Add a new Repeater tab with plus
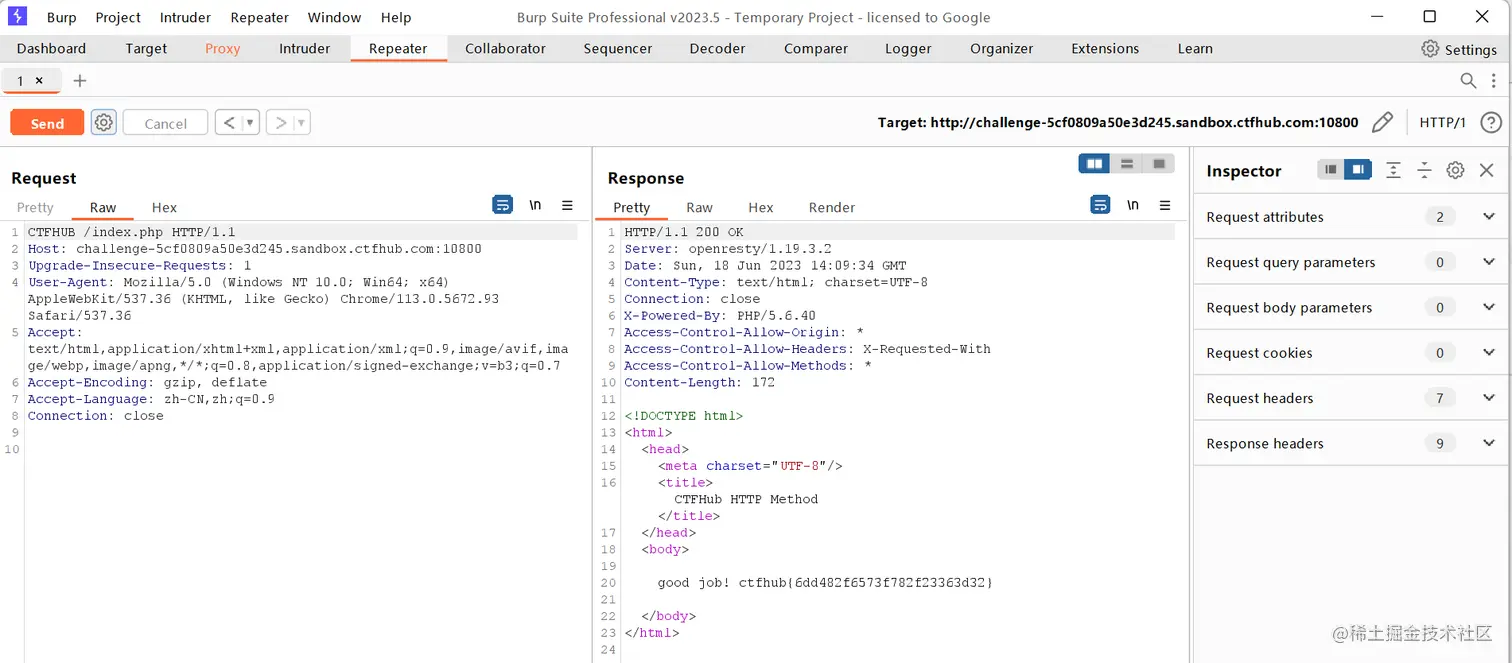 coord(80,81)
